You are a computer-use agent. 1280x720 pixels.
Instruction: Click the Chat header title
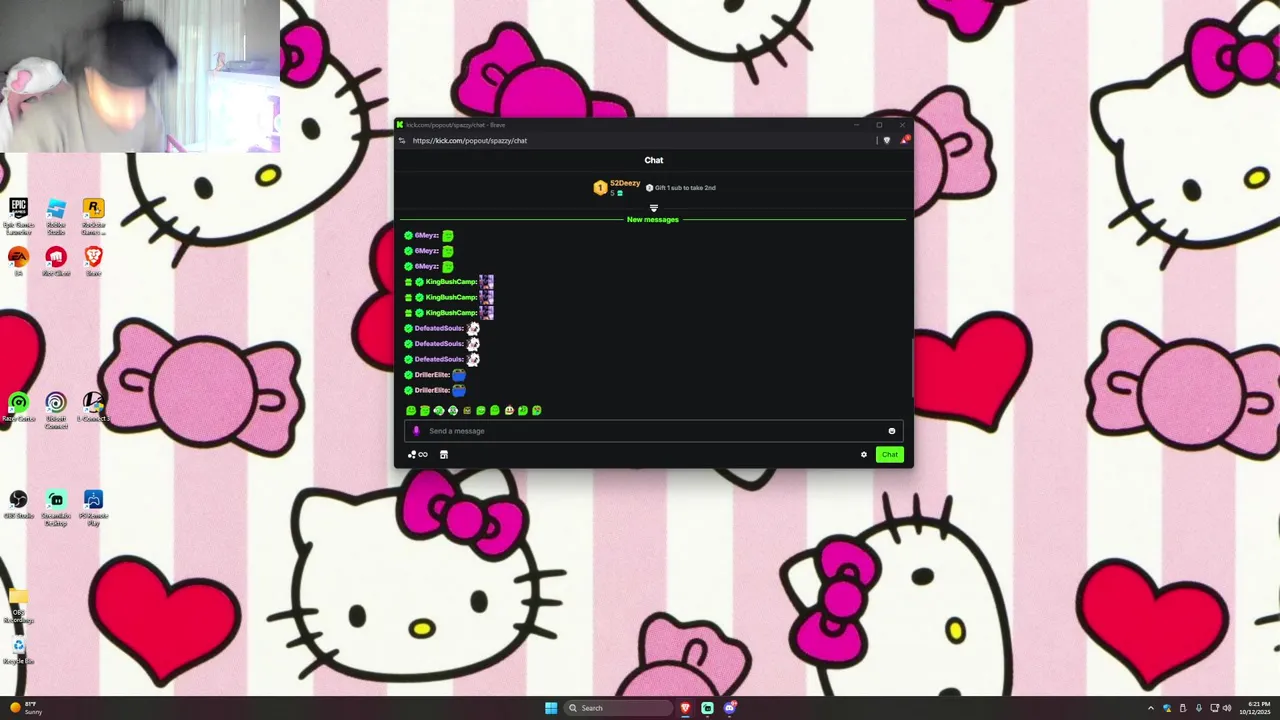click(x=654, y=160)
